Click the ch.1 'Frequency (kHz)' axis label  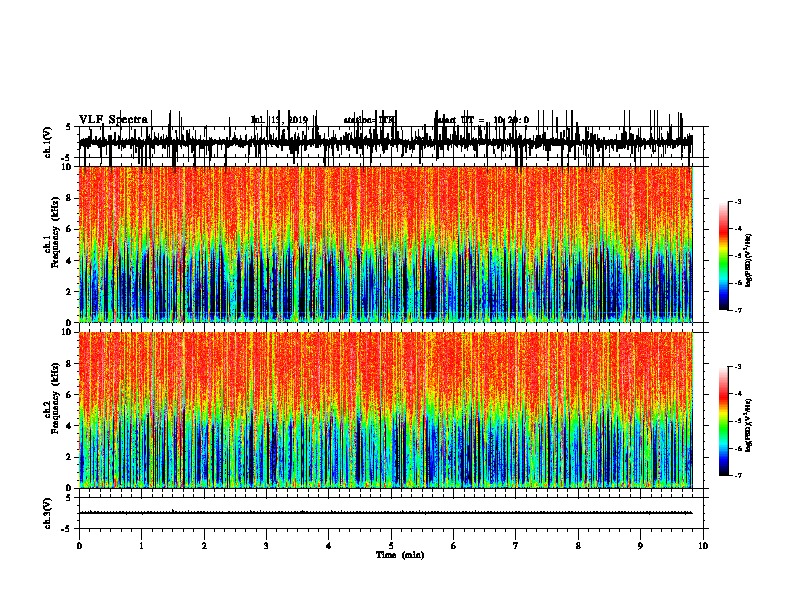click(55, 232)
